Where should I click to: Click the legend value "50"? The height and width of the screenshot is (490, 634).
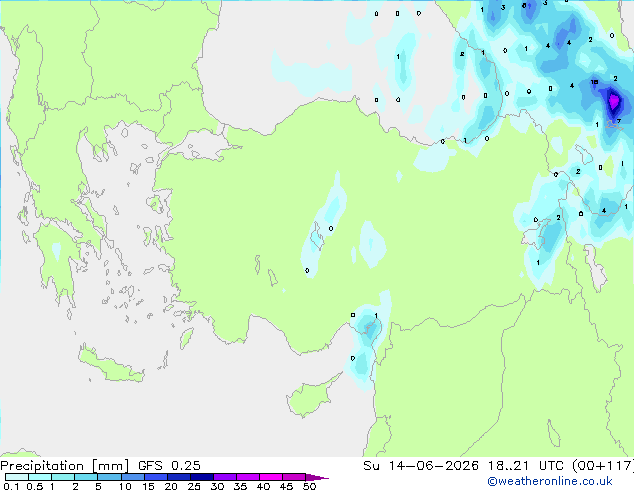point(309,486)
